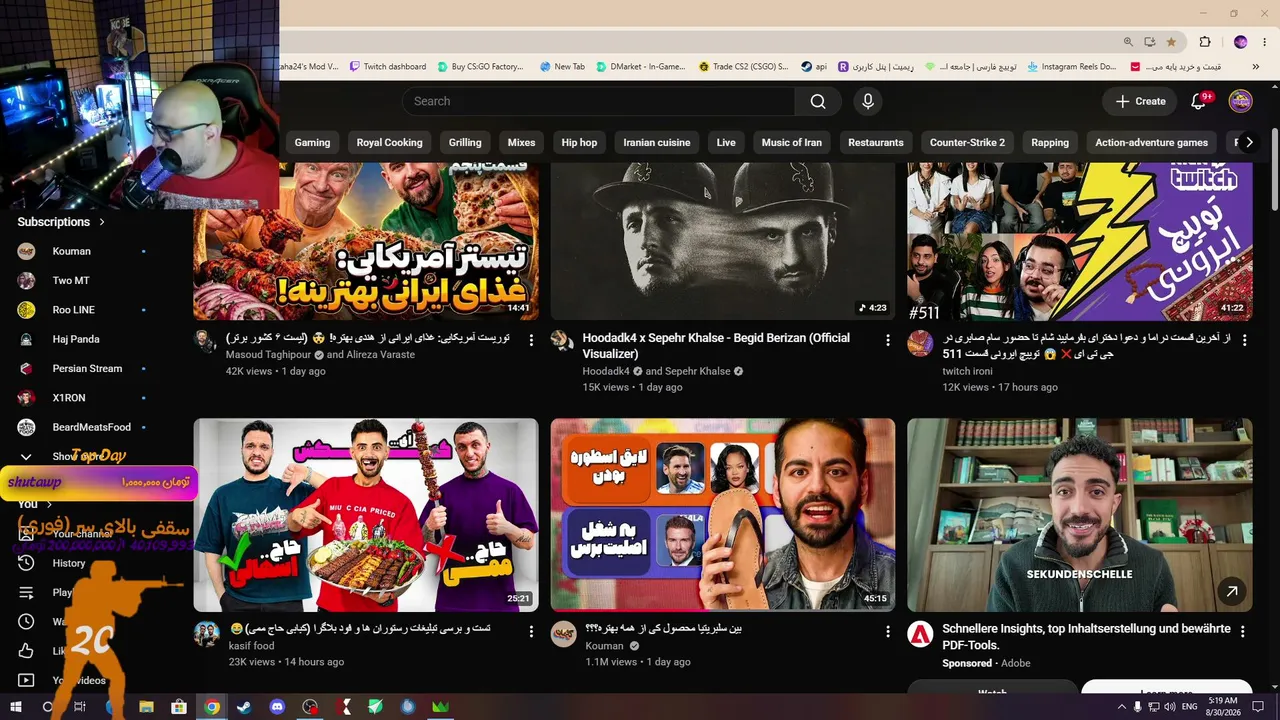
Task: Open the Chrome extensions puzzle icon
Action: pos(1205,42)
